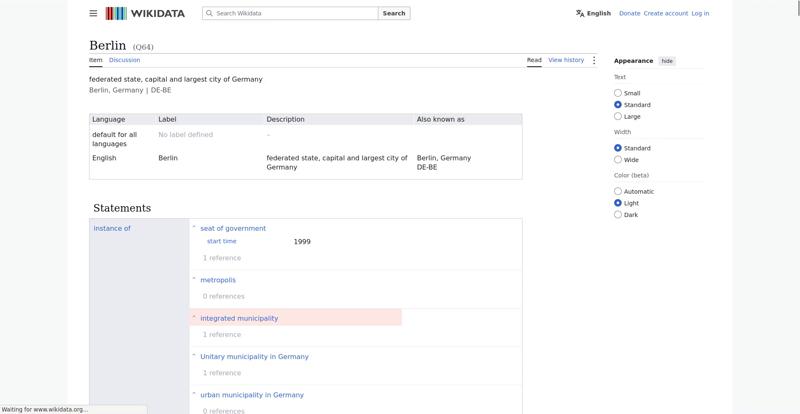Click rank icon beside urban municipality in Germany

tap(194, 395)
